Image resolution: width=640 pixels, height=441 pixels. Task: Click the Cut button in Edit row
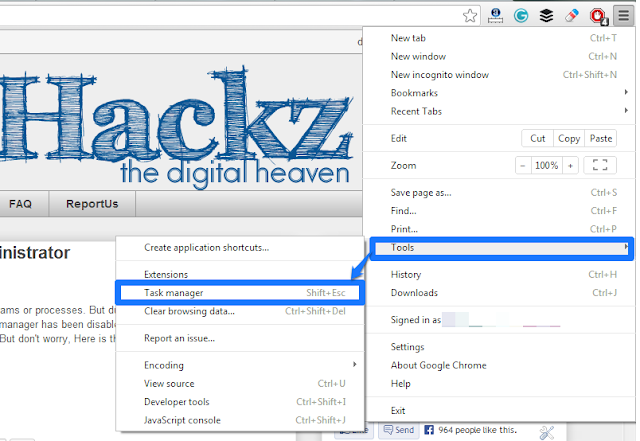tap(538, 138)
